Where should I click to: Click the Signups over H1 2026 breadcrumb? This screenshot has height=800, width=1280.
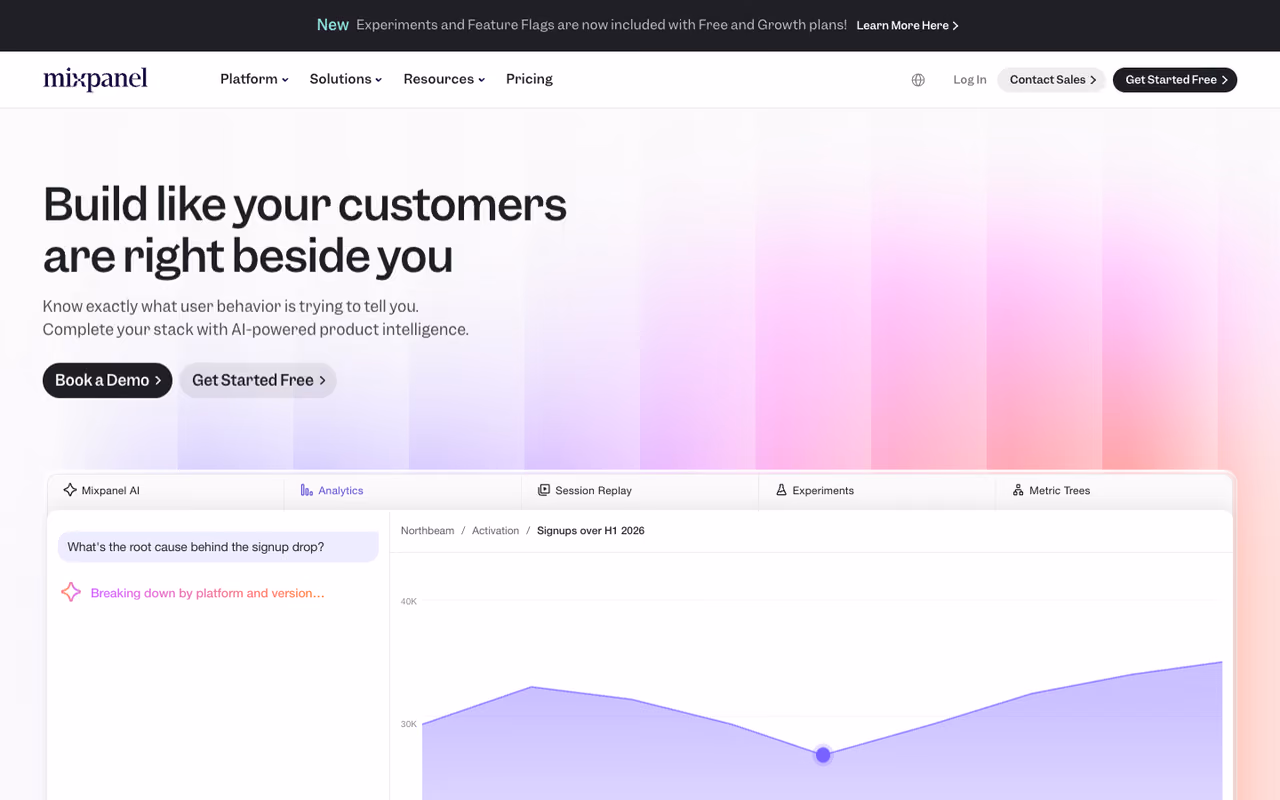coord(591,531)
